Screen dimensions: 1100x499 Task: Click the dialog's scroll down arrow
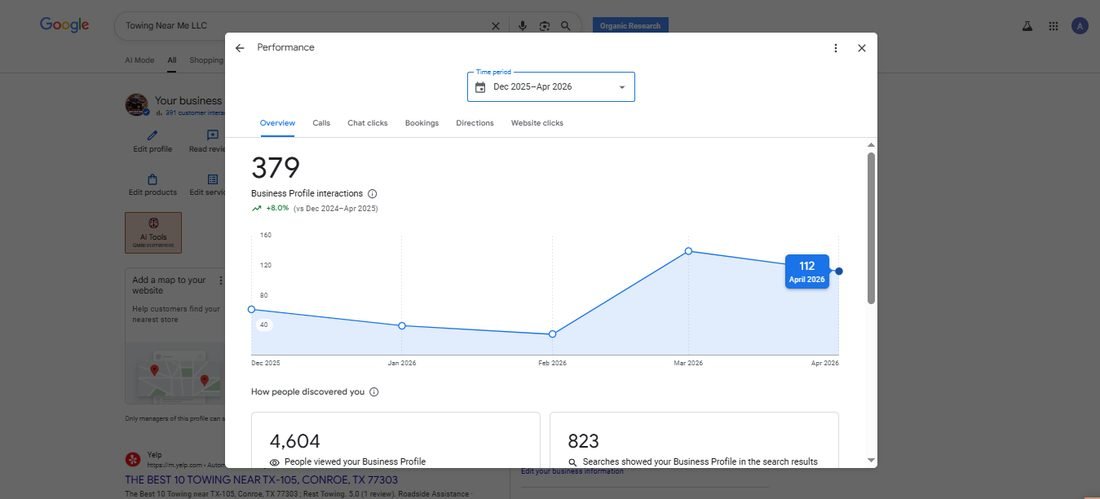tap(871, 460)
